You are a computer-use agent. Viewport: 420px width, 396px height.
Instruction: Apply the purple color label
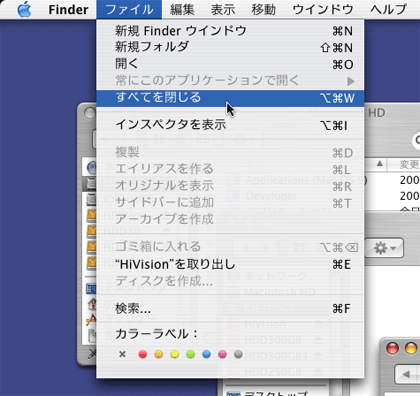[222, 354]
